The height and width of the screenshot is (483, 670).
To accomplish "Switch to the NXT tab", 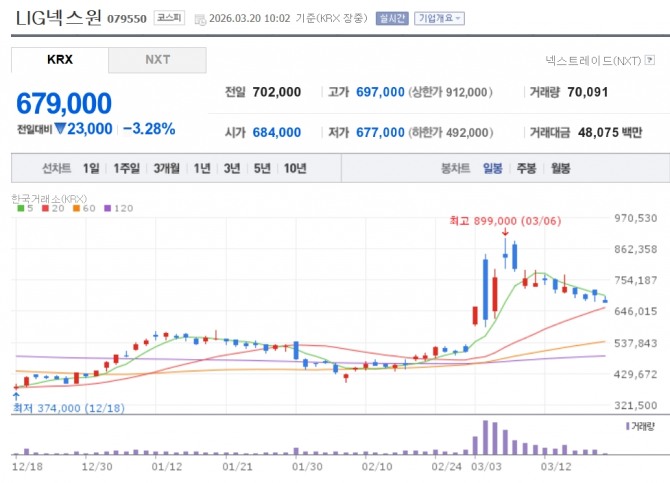I will (x=157, y=60).
